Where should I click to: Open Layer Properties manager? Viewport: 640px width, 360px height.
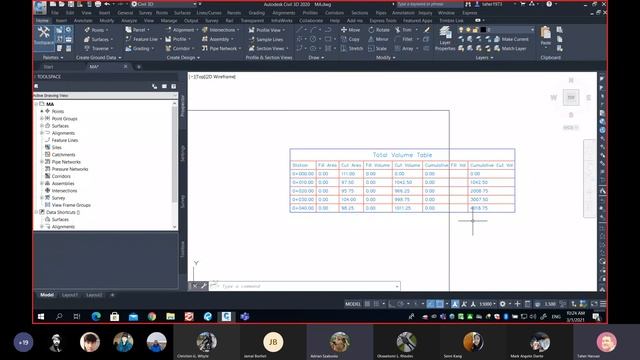[445, 39]
